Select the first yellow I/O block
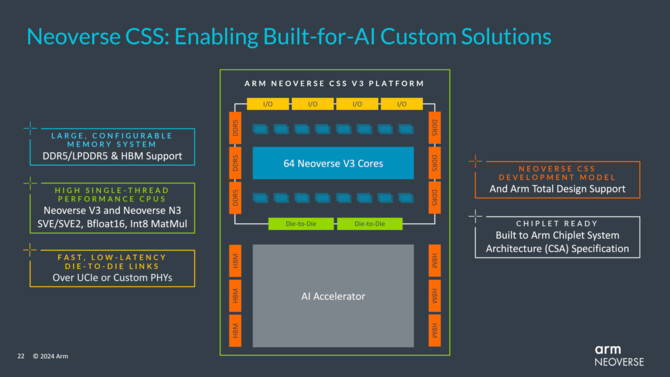 pyautogui.click(x=268, y=104)
